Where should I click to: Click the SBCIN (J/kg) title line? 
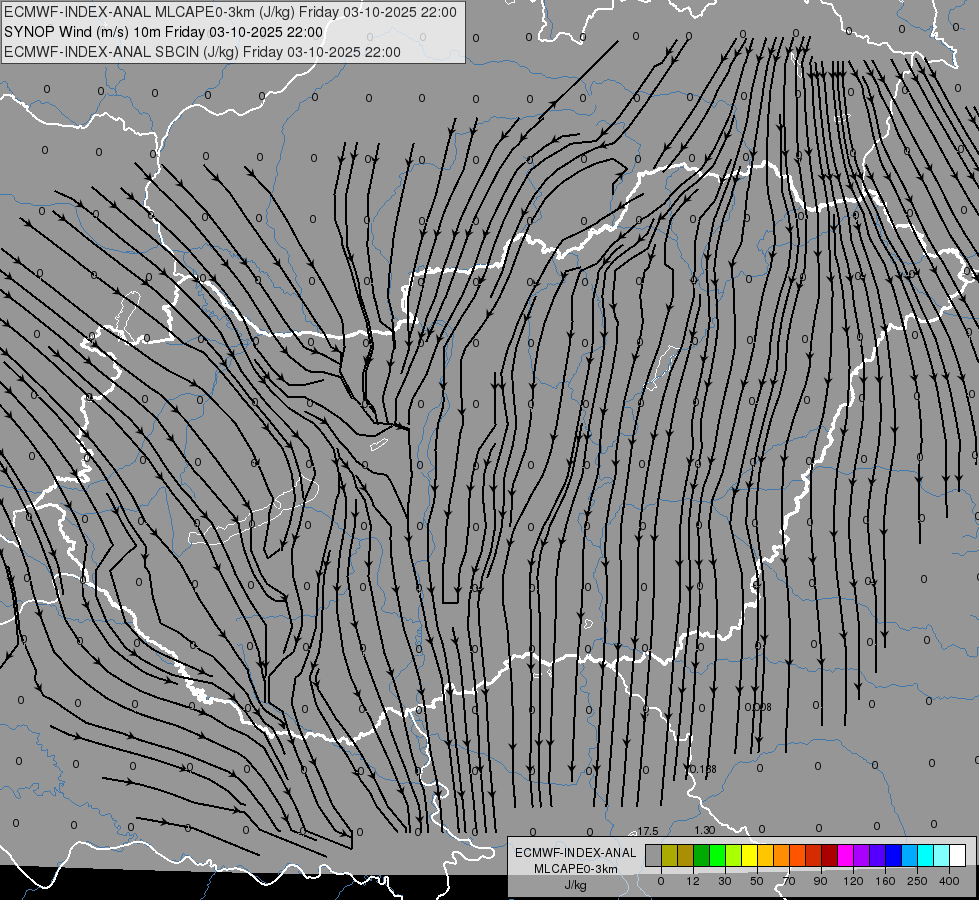pyautogui.click(x=202, y=52)
